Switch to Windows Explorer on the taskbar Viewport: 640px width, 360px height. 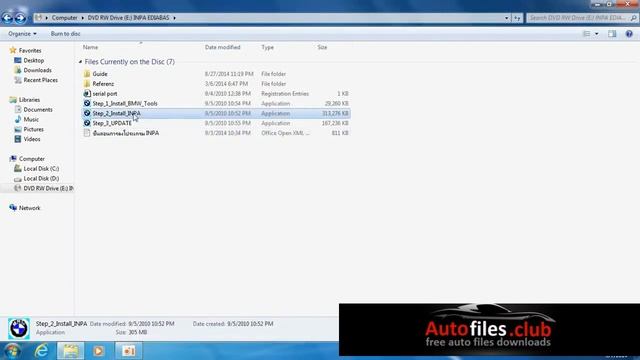click(x=70, y=351)
